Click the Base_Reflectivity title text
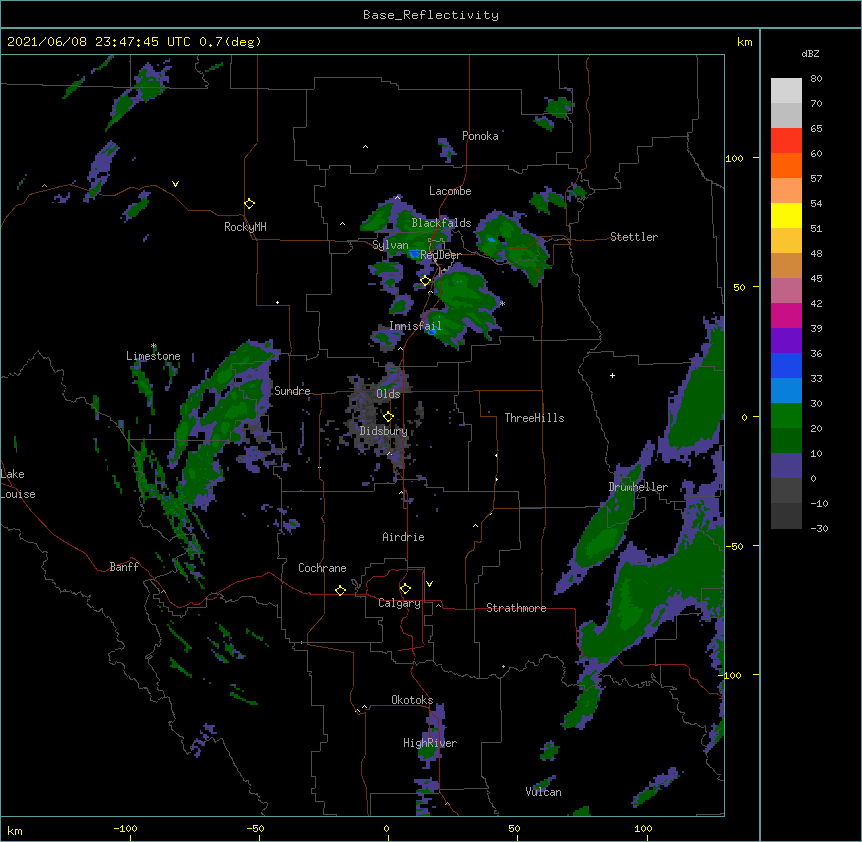The width and height of the screenshot is (862, 842). click(431, 15)
